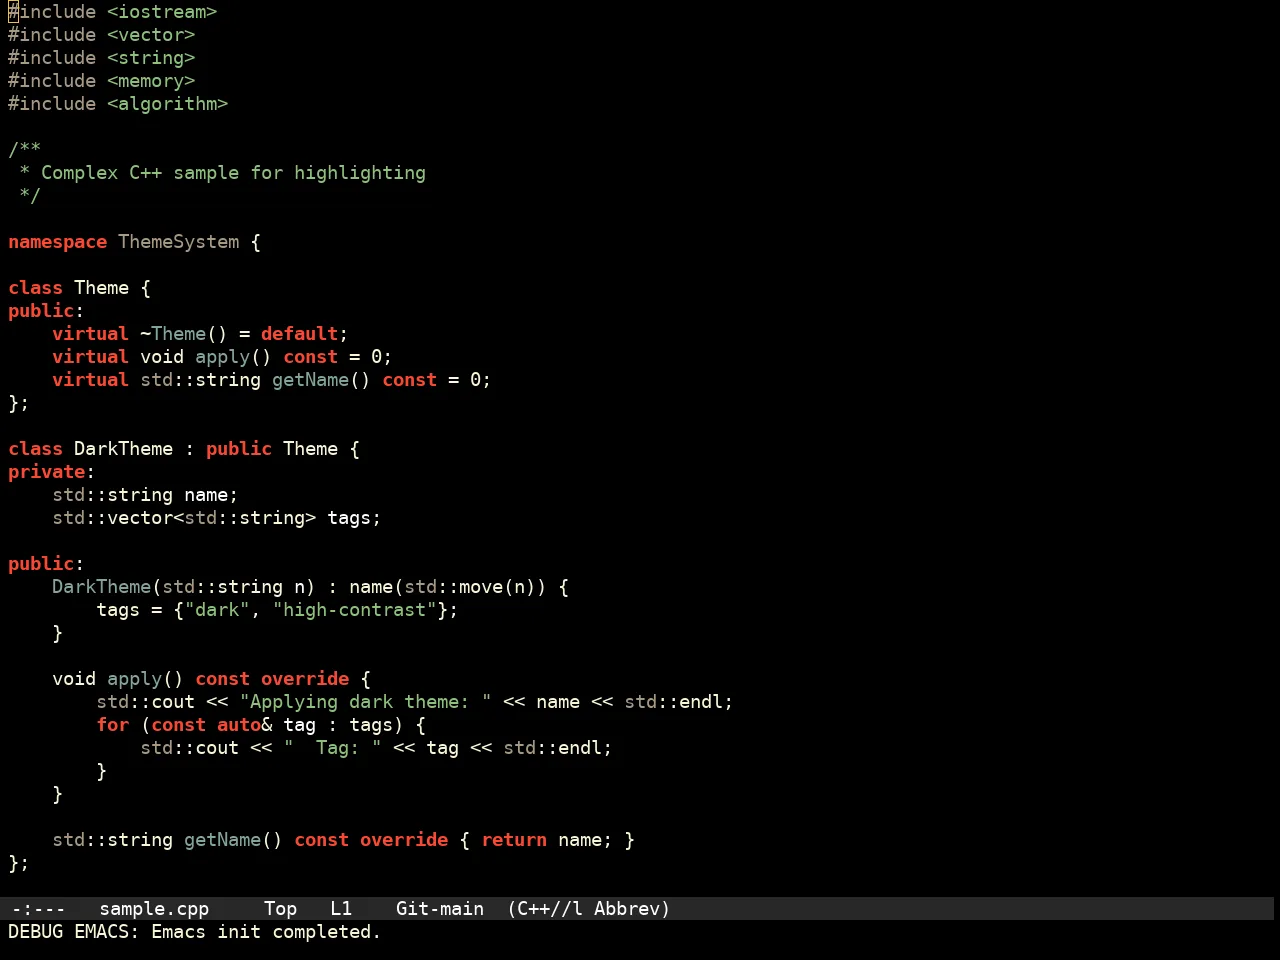
Task: Place cursor on '#include <vector>' line
Action: (102, 35)
